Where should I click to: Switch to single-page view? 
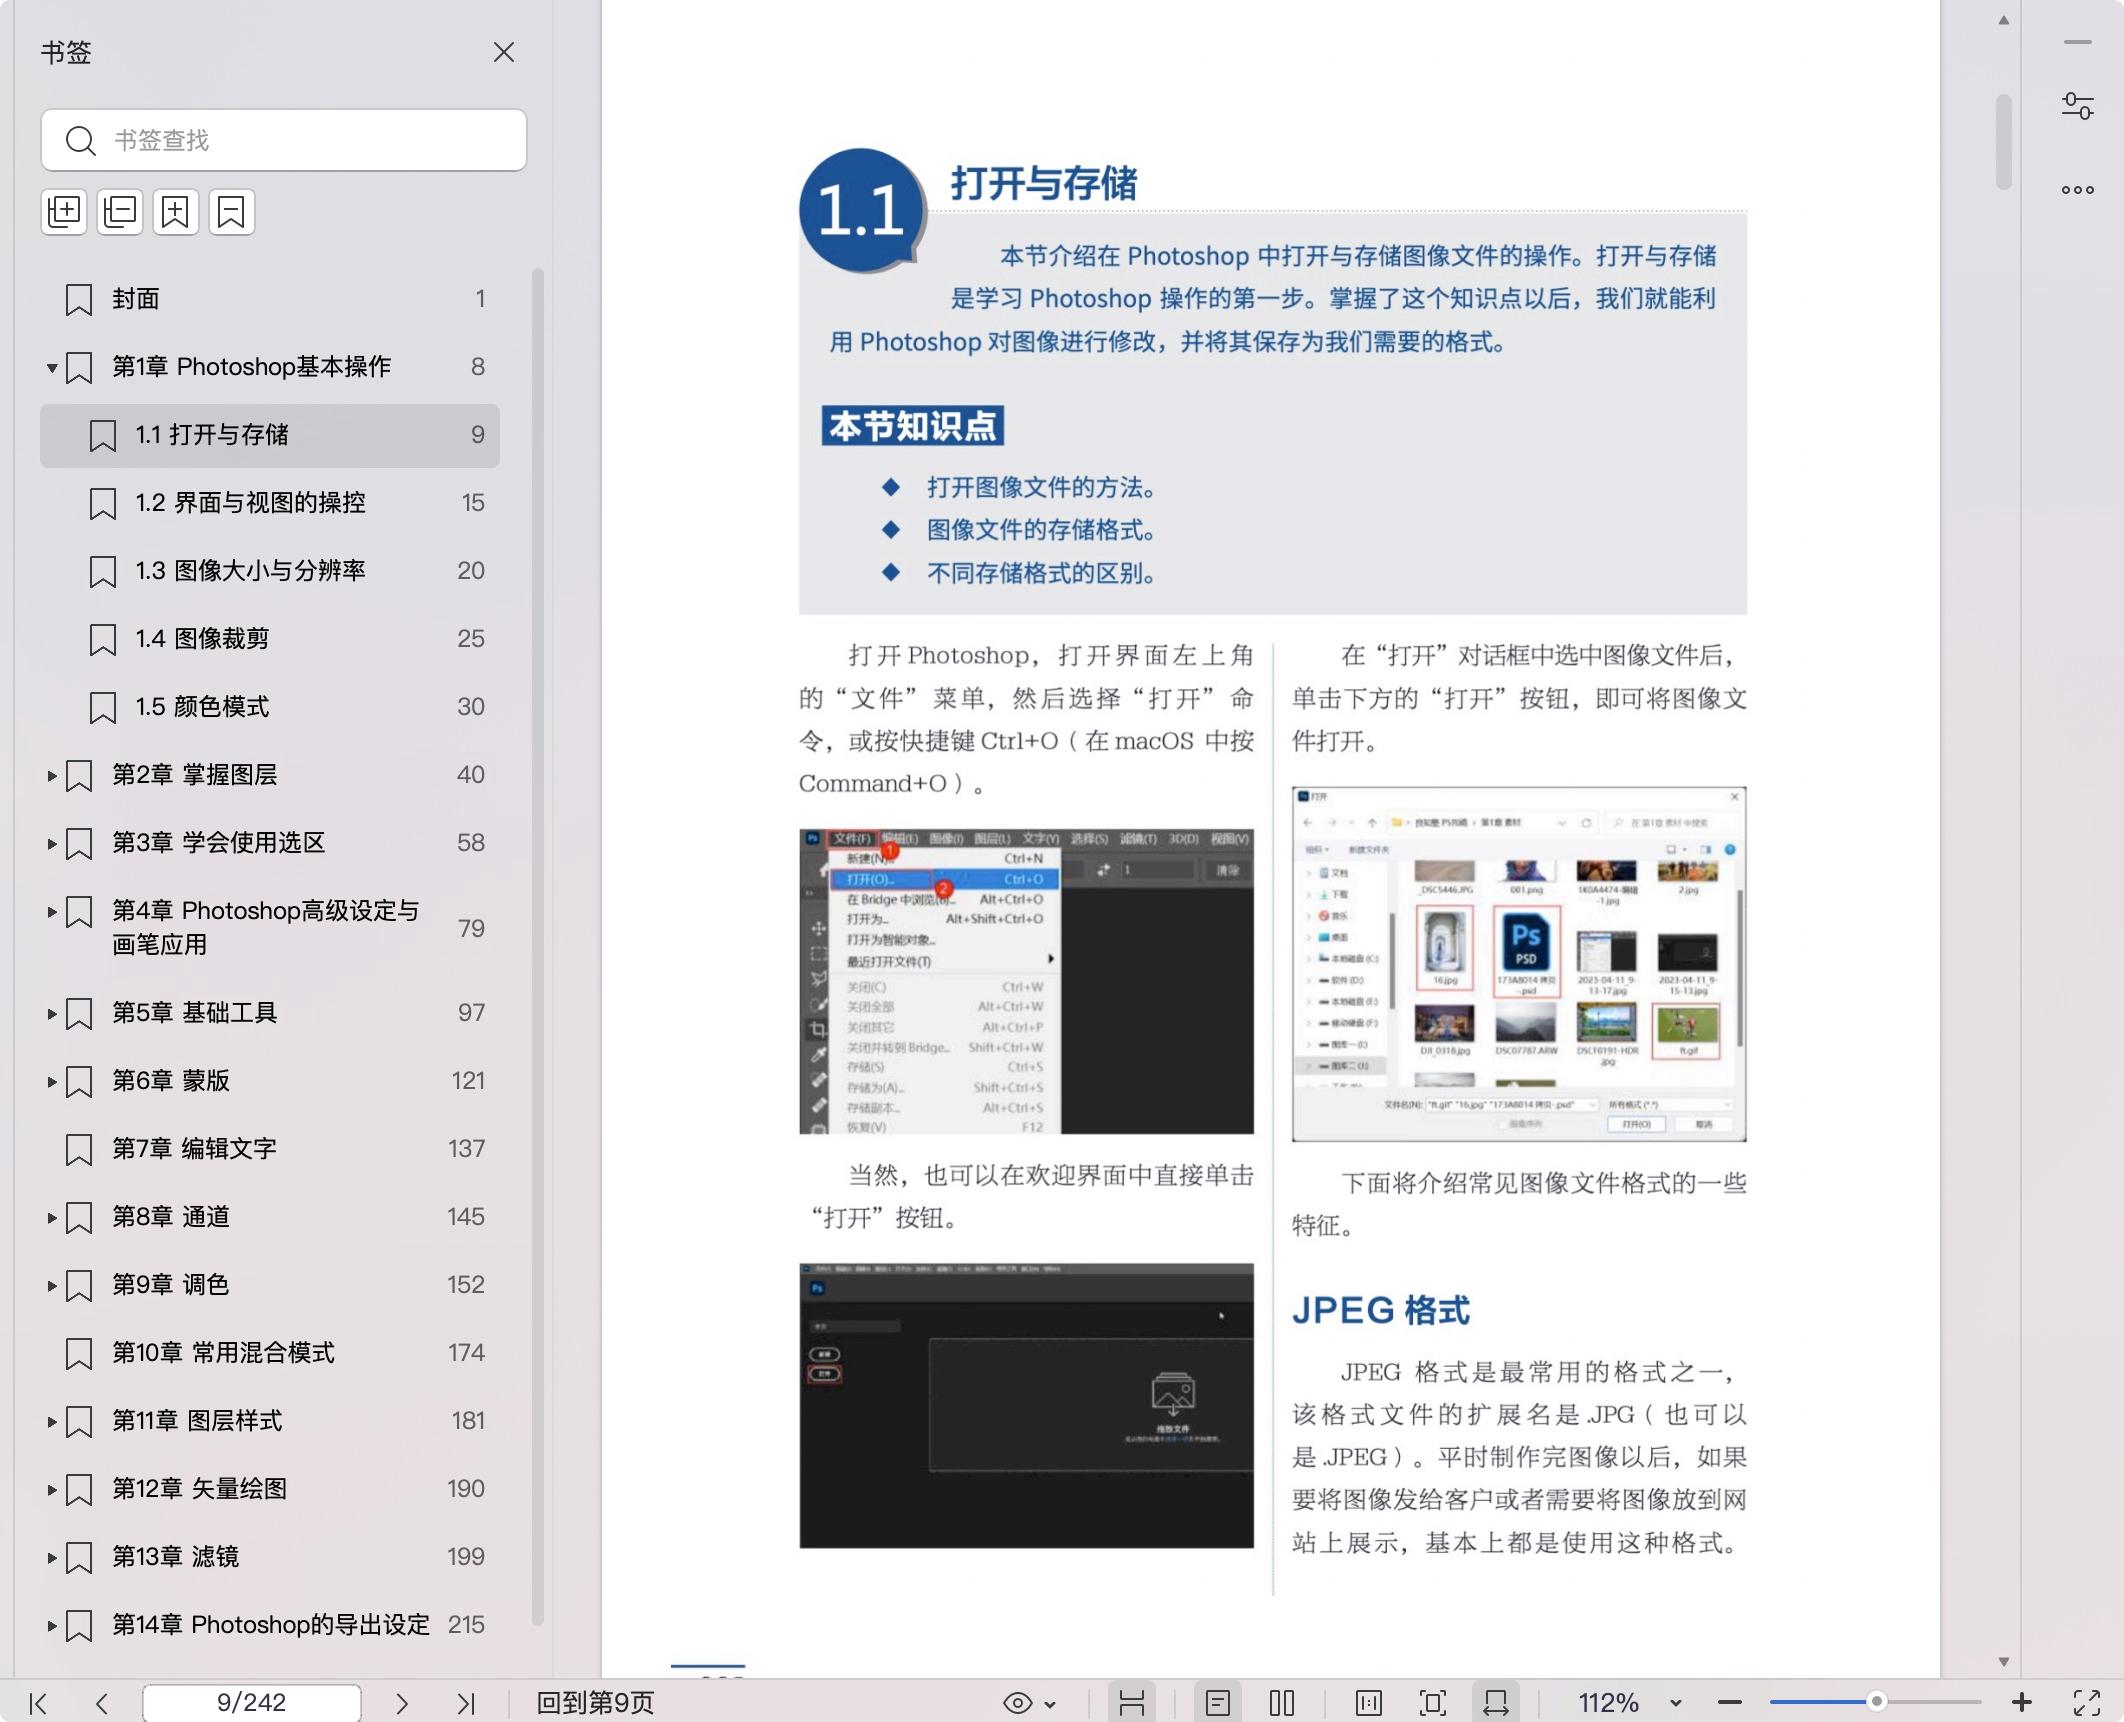click(x=1218, y=1703)
